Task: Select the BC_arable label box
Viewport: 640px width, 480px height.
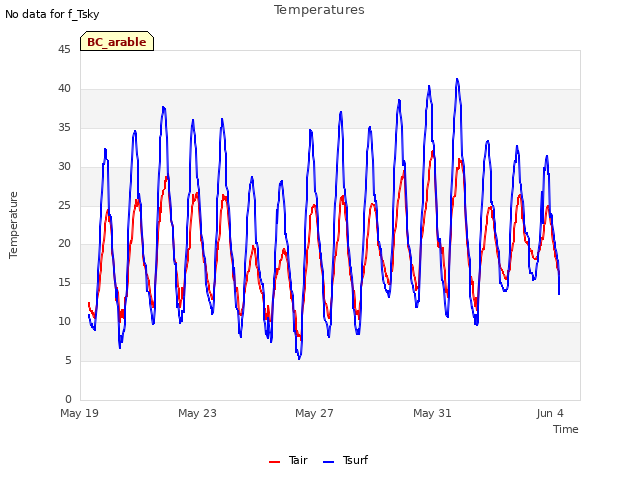Action: (117, 41)
